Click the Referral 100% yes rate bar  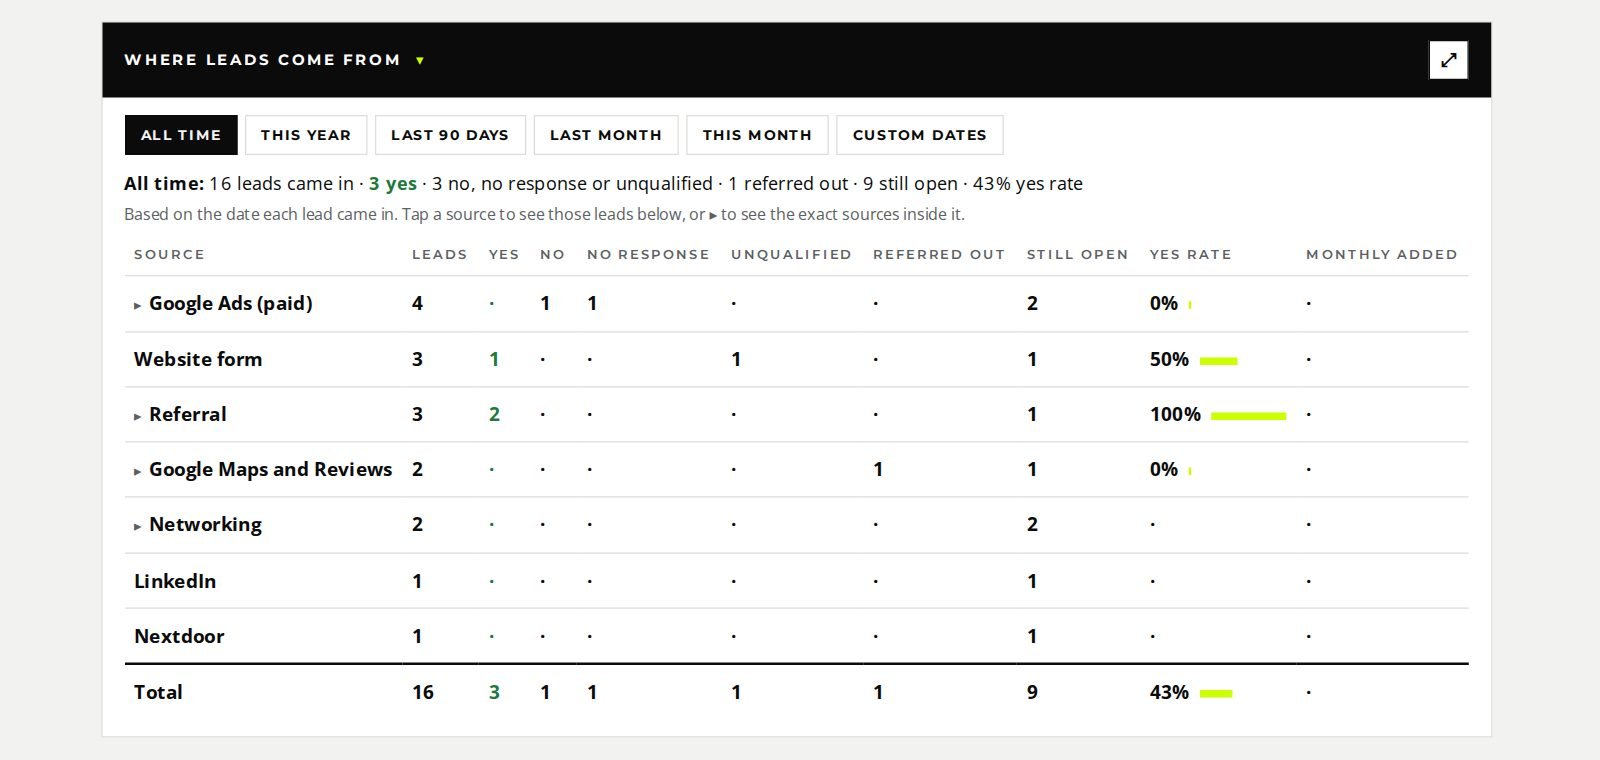(x=1248, y=416)
